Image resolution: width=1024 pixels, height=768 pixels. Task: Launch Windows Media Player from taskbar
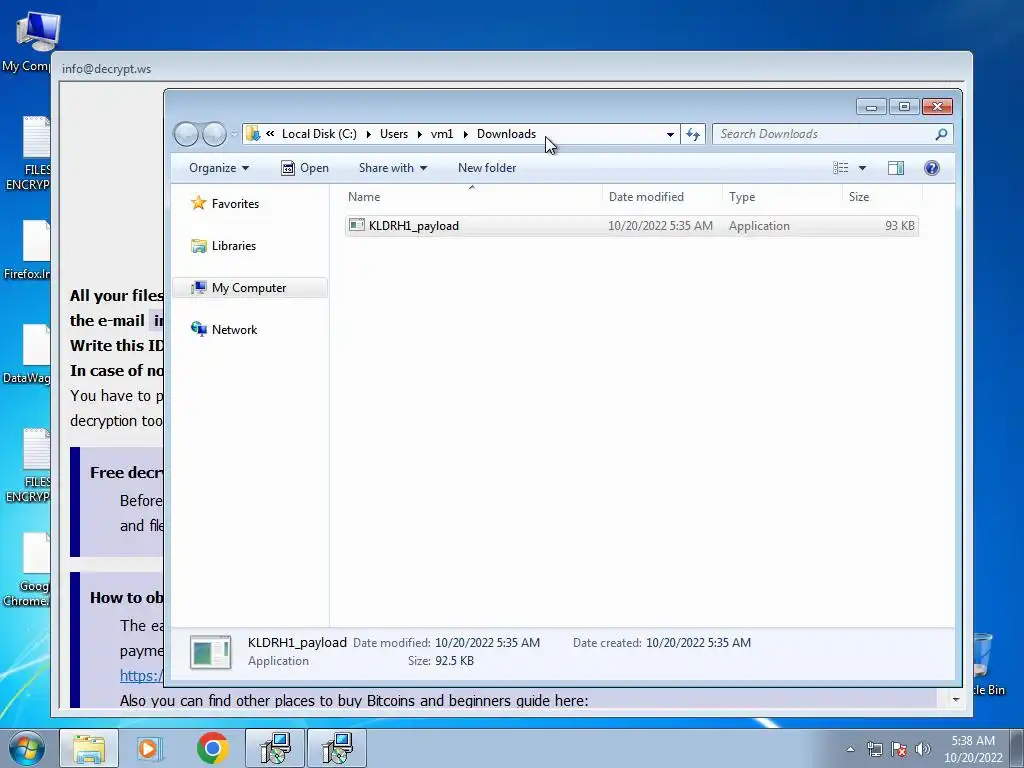(x=150, y=748)
